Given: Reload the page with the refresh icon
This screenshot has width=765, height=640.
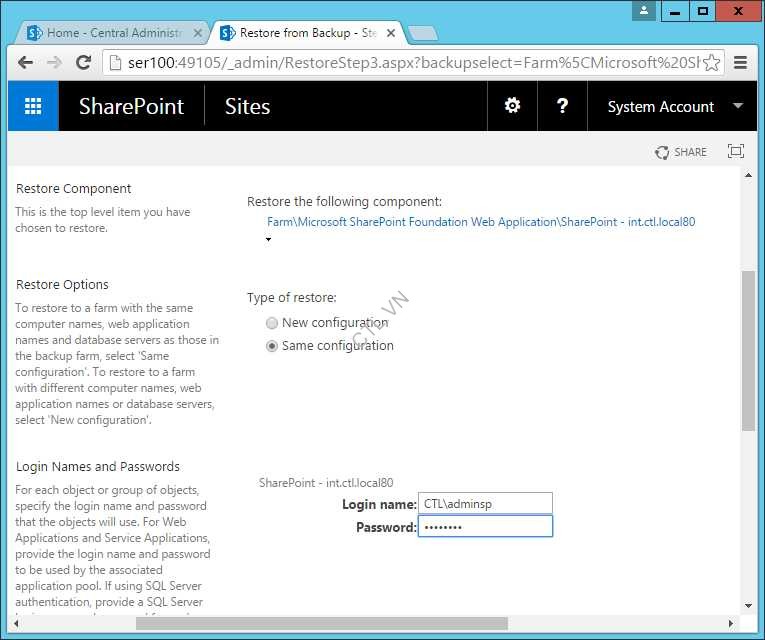Looking at the screenshot, I should pos(84,62).
